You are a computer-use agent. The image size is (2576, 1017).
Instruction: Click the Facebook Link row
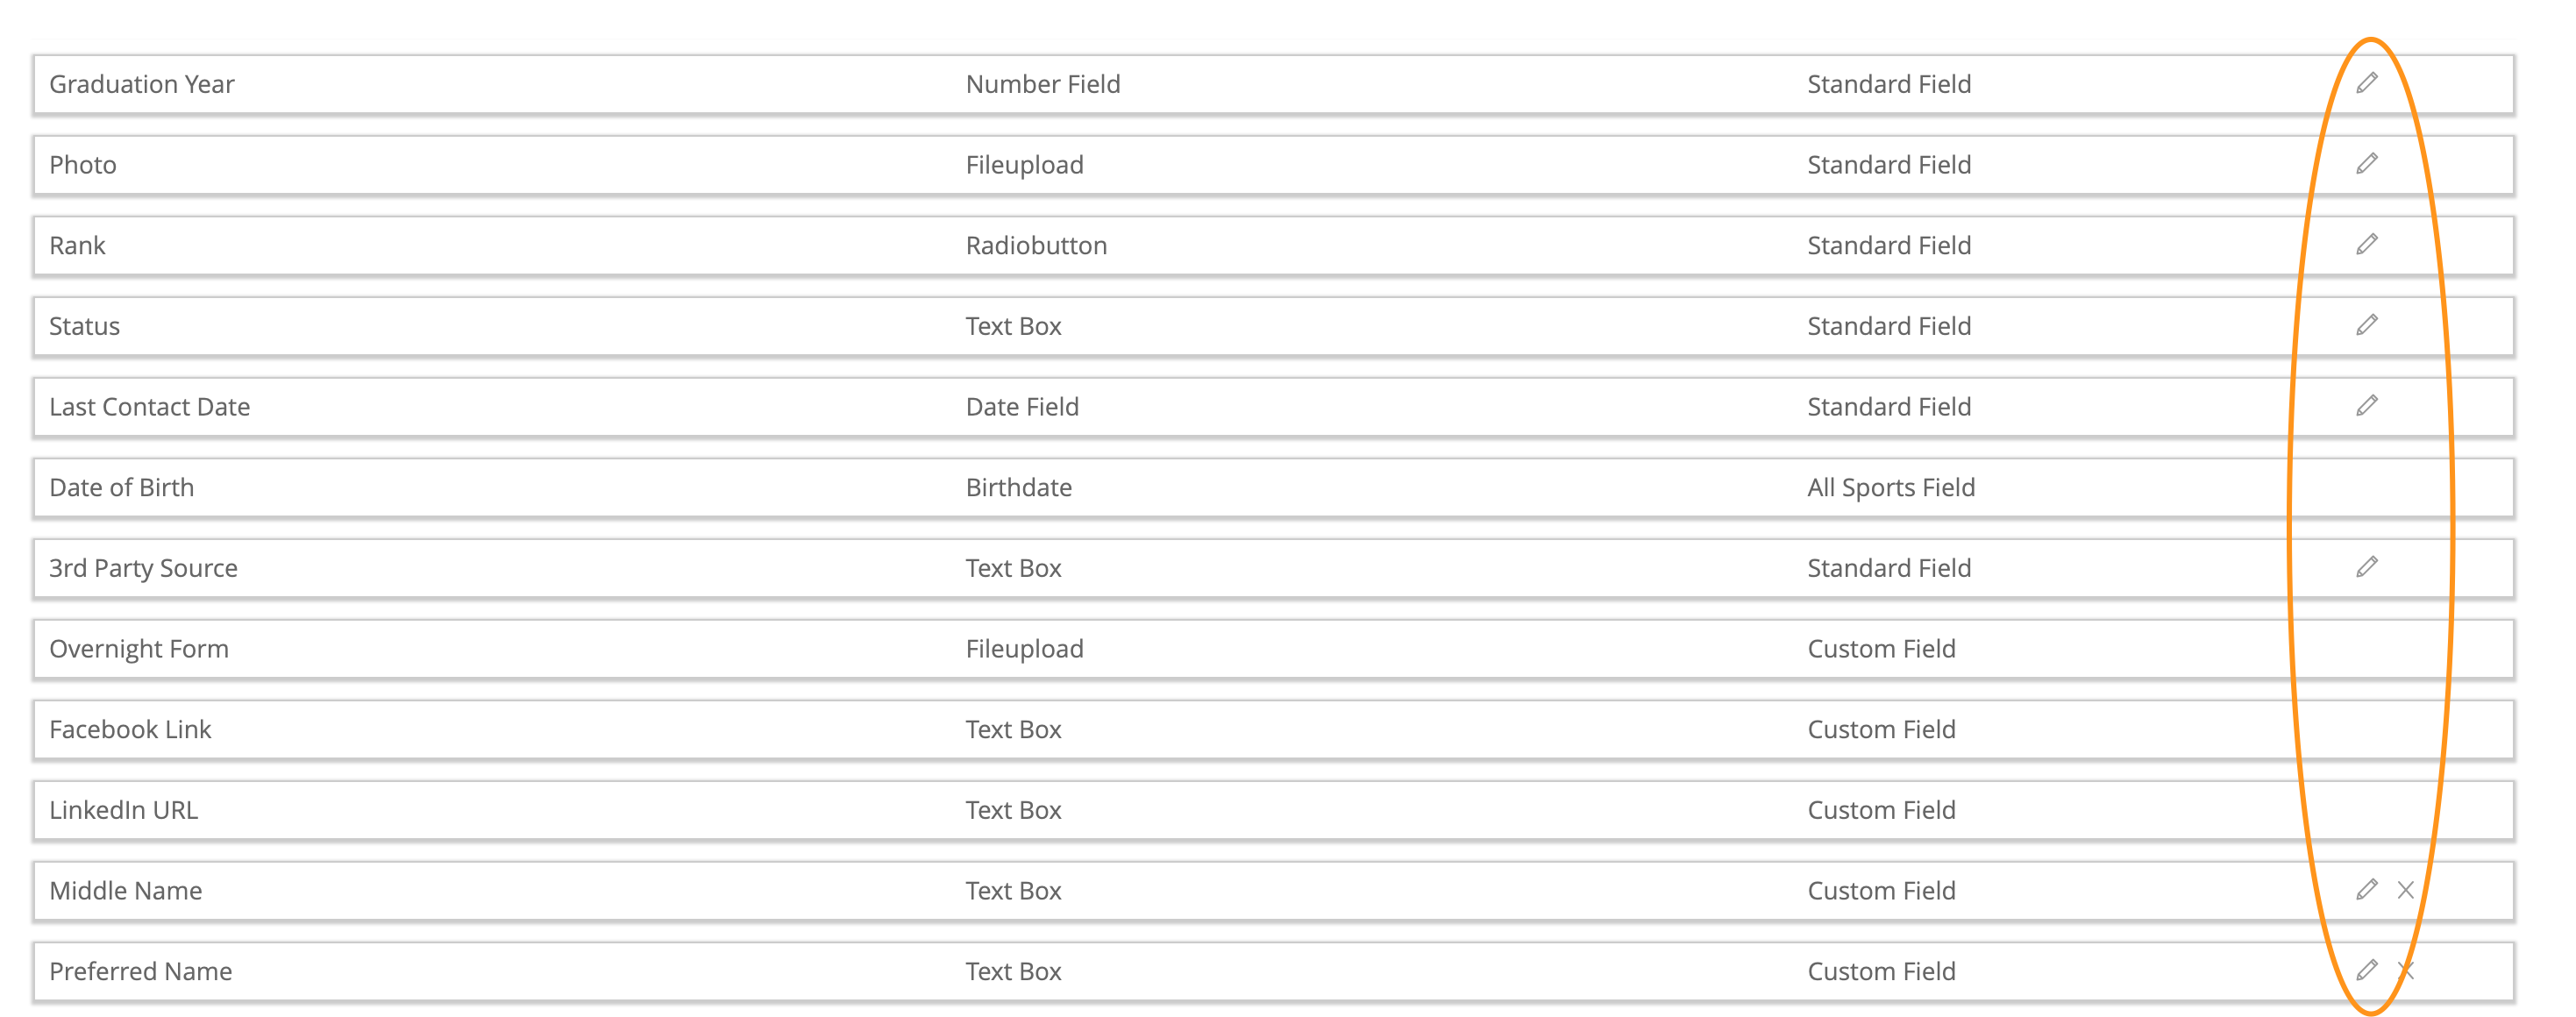click(1273, 730)
